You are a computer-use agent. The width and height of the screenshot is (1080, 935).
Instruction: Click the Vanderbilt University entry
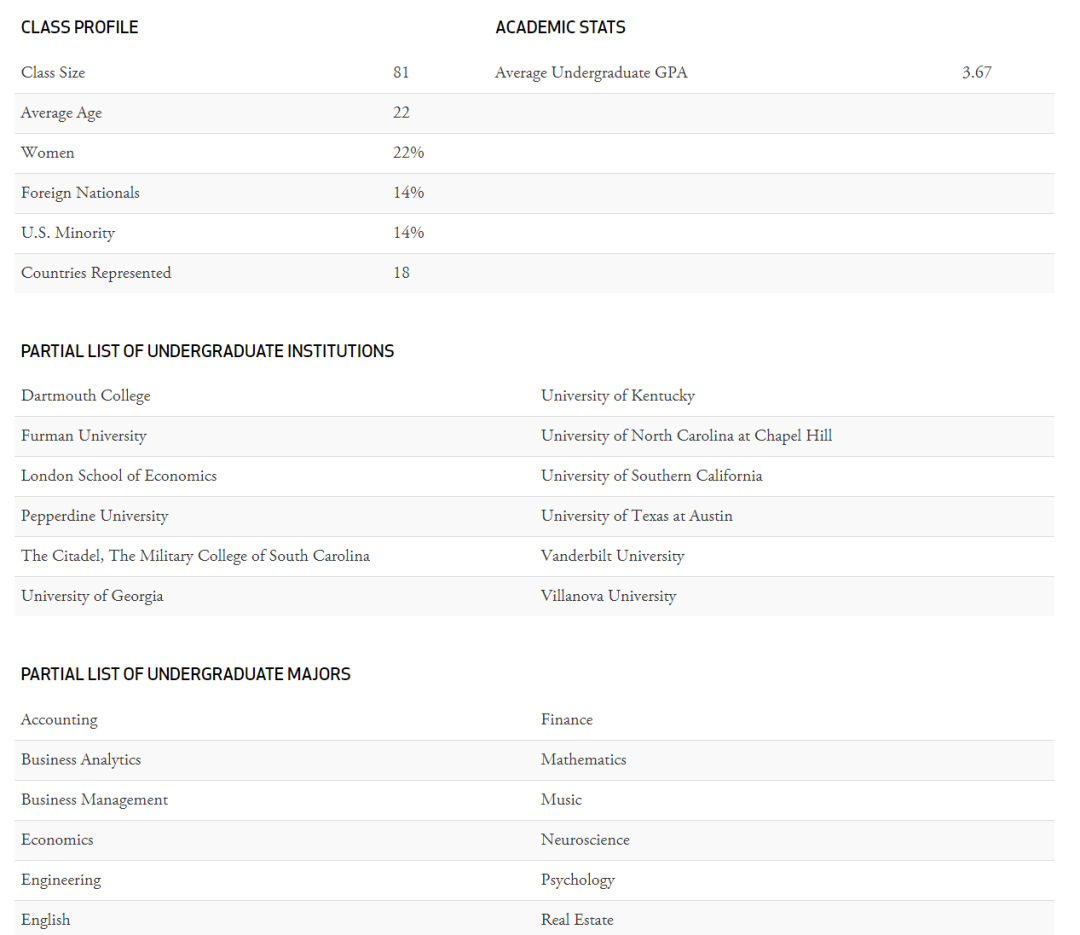[612, 556]
